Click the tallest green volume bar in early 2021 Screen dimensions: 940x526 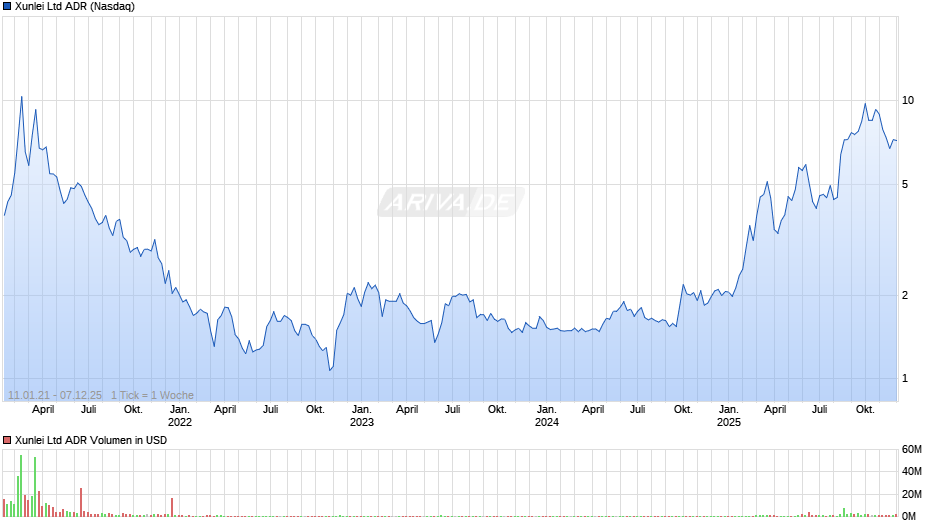(21, 486)
